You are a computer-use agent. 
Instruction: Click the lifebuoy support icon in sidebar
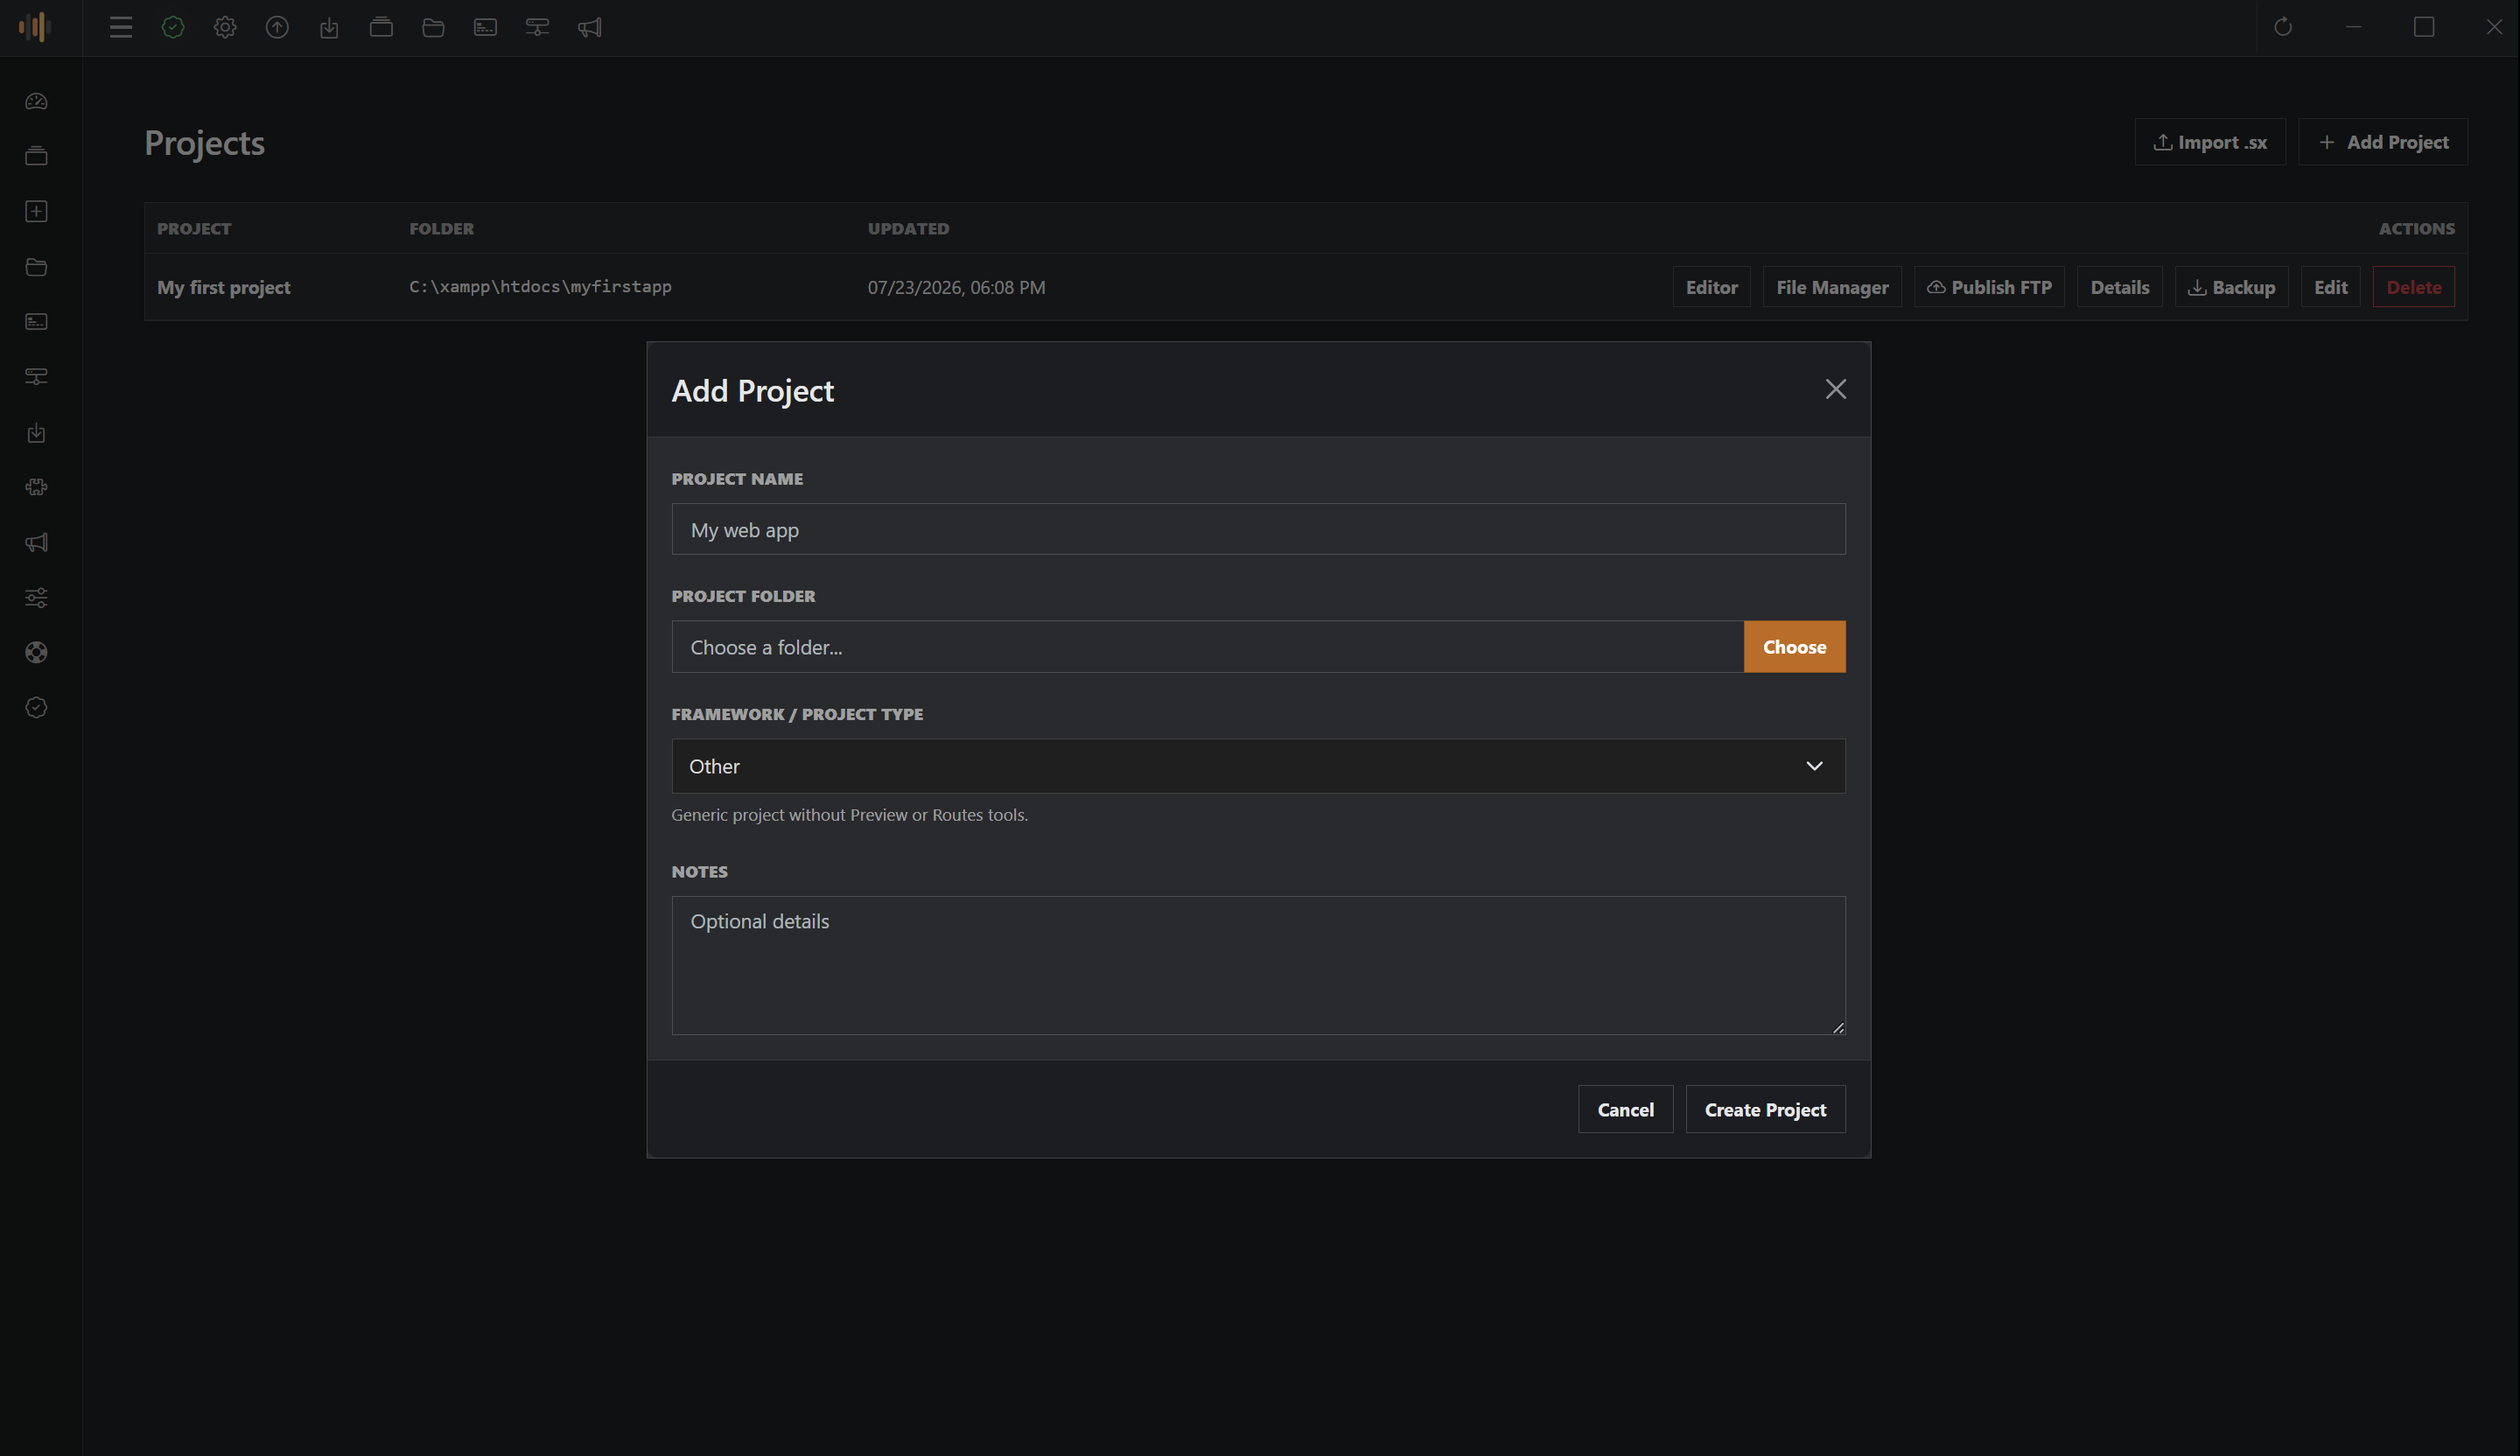36,652
